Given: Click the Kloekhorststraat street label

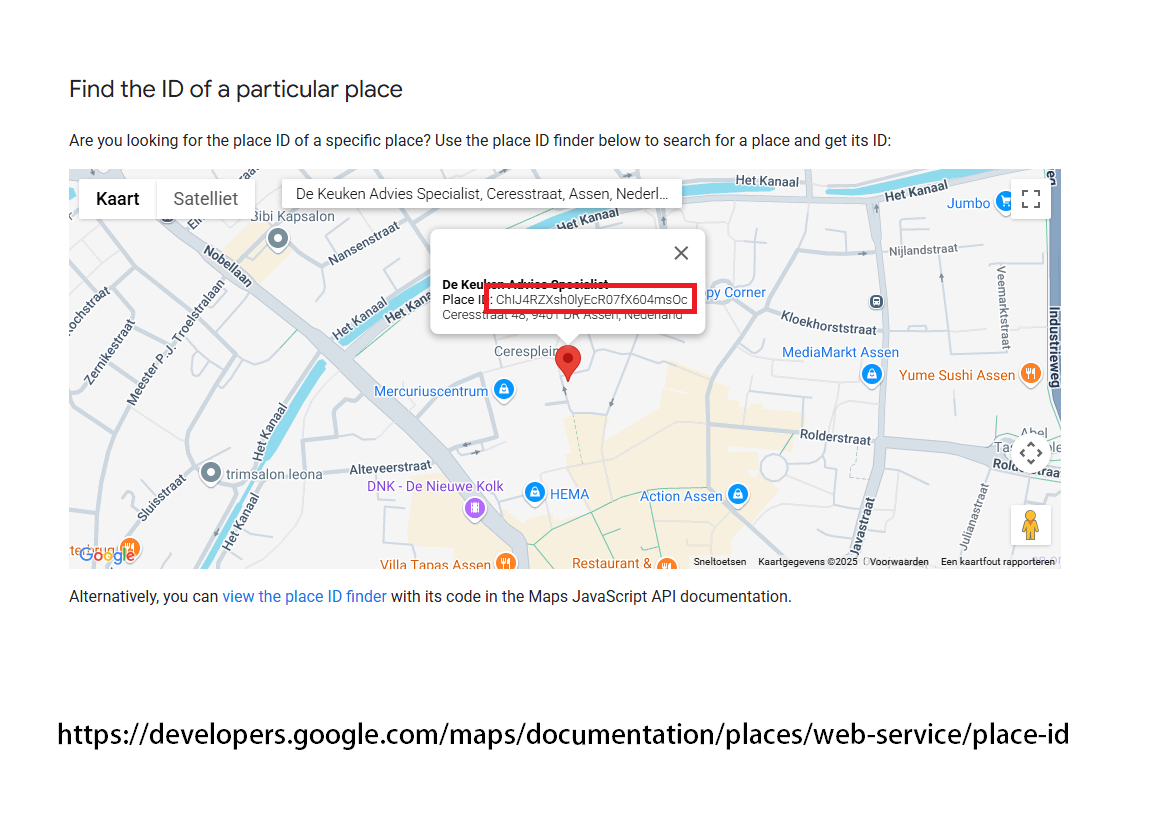Looking at the screenshot, I should click(x=828, y=323).
